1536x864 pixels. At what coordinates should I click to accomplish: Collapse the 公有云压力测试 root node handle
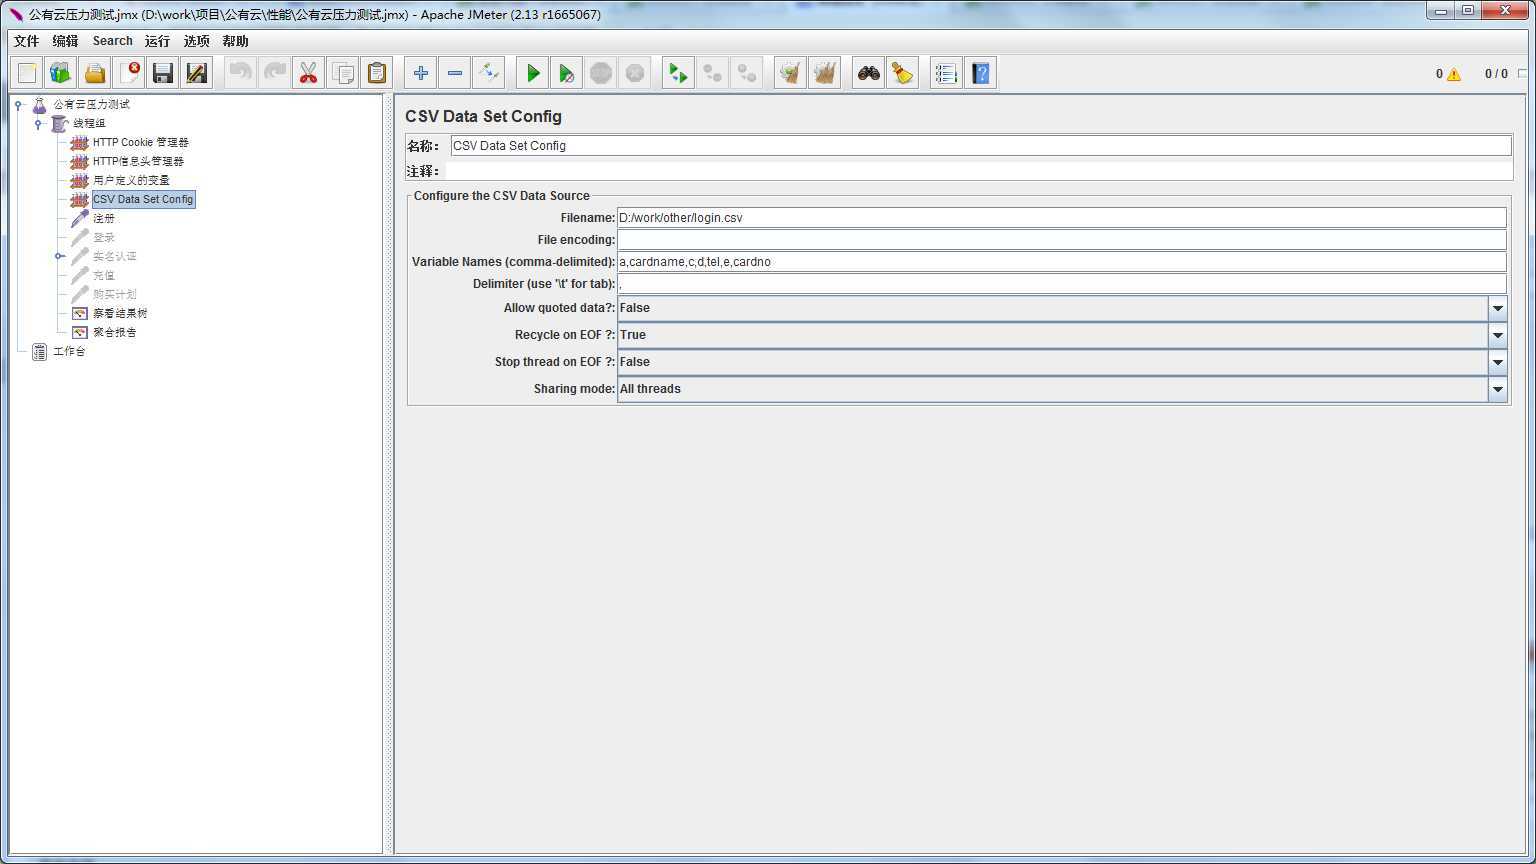18,104
